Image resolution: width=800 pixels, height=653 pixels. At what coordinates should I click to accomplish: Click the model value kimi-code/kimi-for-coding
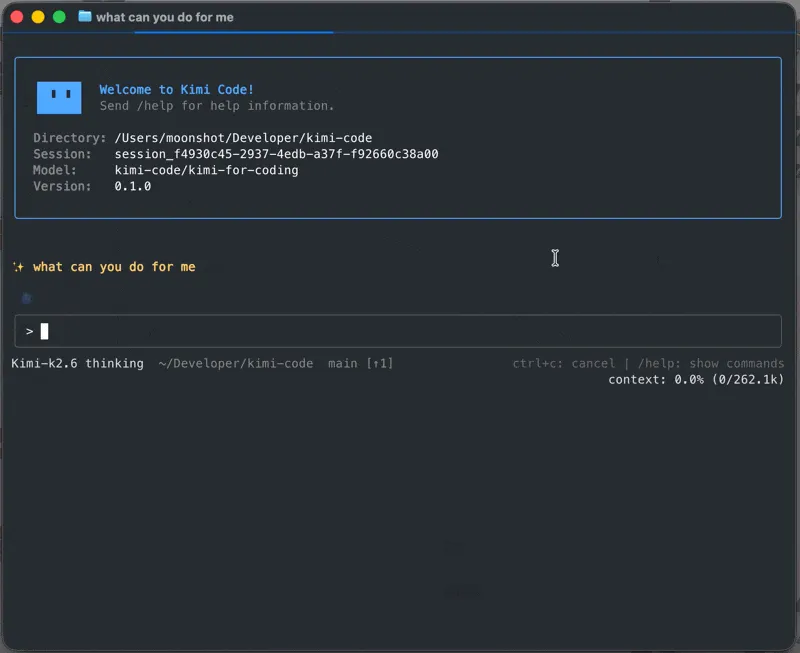coord(206,170)
